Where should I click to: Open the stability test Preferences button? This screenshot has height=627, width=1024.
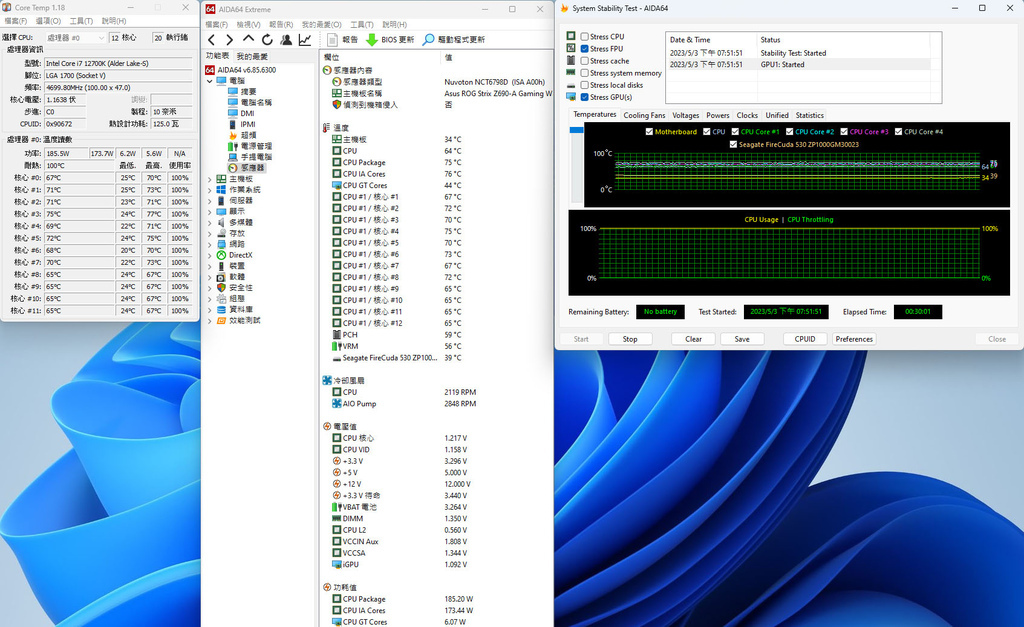[x=854, y=339]
